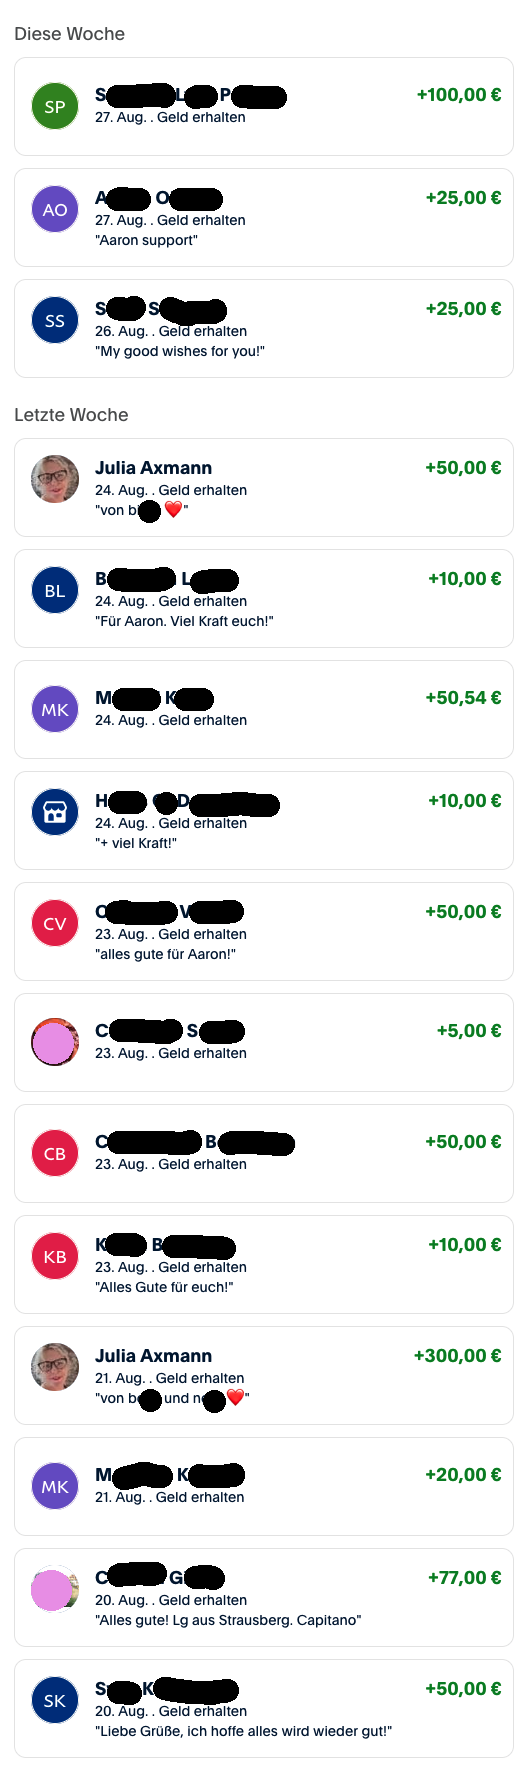The image size is (523, 1766).
Task: Open the transaction with note "Aaron support"
Action: click(264, 217)
